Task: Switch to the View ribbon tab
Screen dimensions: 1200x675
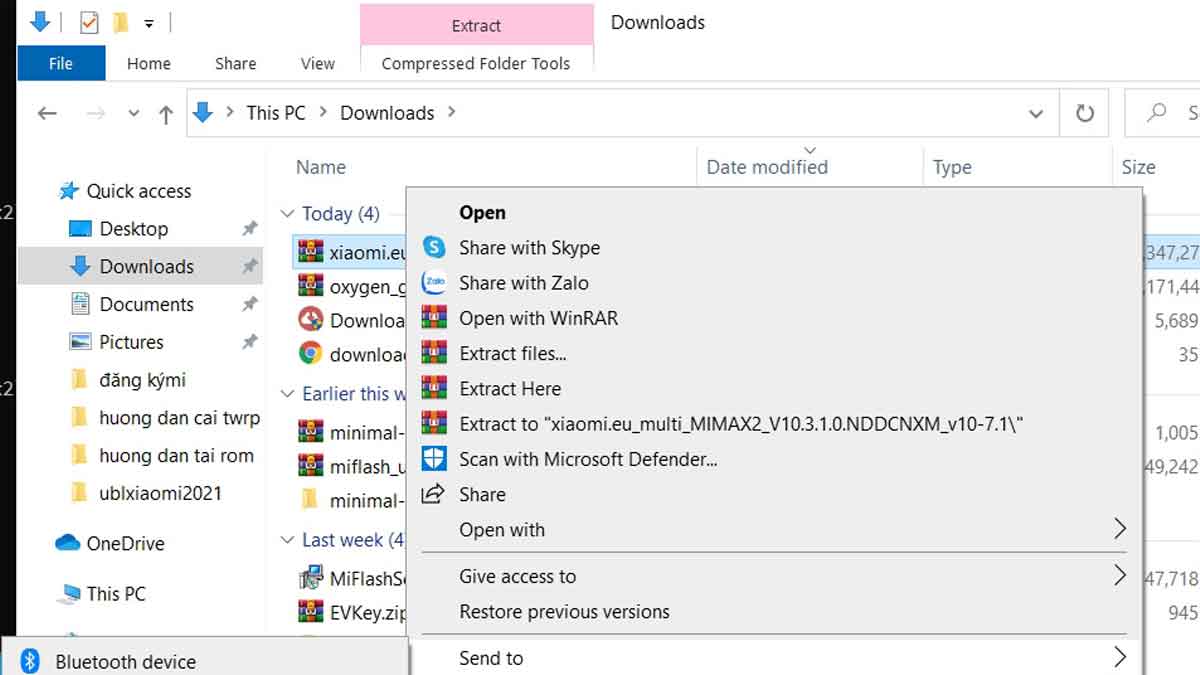Action: 317,63
